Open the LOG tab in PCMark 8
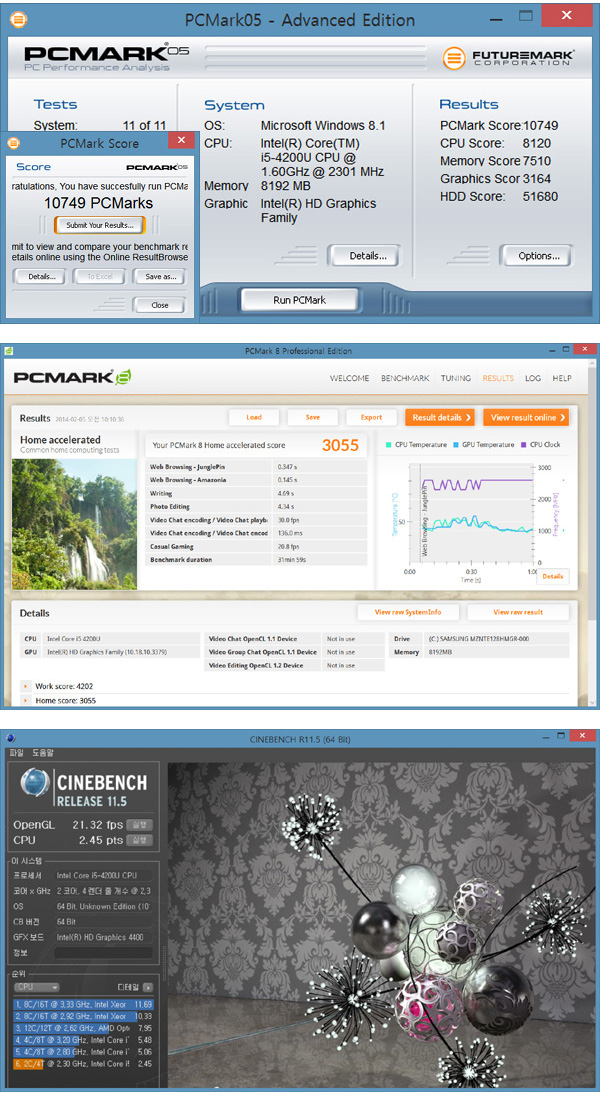Image resolution: width=600 pixels, height=1096 pixels. tap(533, 378)
